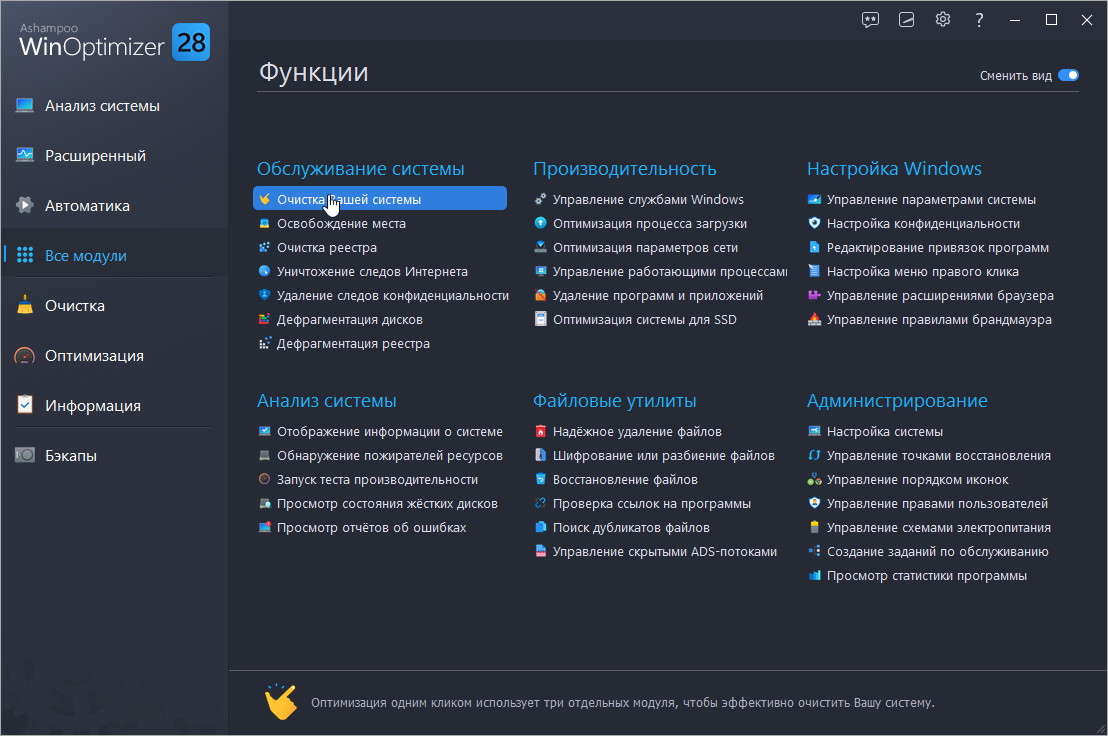Click battery icon beside 'Управление схемами электропитания'
1108x736 pixels.
point(814,526)
